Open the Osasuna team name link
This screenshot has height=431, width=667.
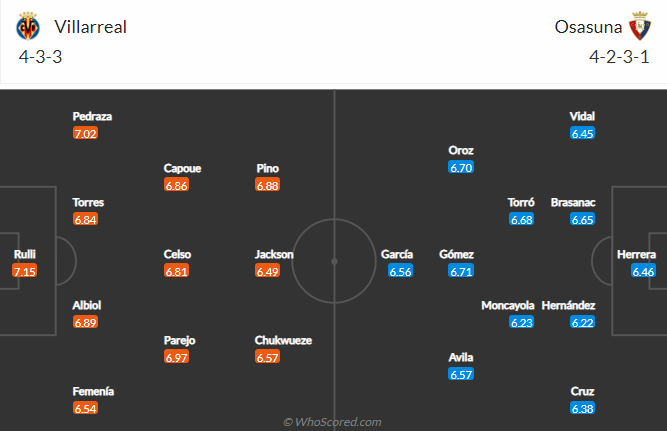click(x=586, y=27)
